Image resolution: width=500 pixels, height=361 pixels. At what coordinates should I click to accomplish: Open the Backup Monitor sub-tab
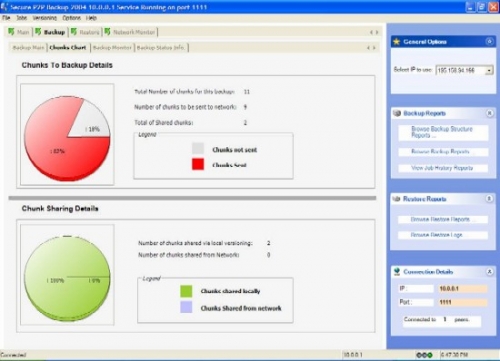(x=112, y=48)
